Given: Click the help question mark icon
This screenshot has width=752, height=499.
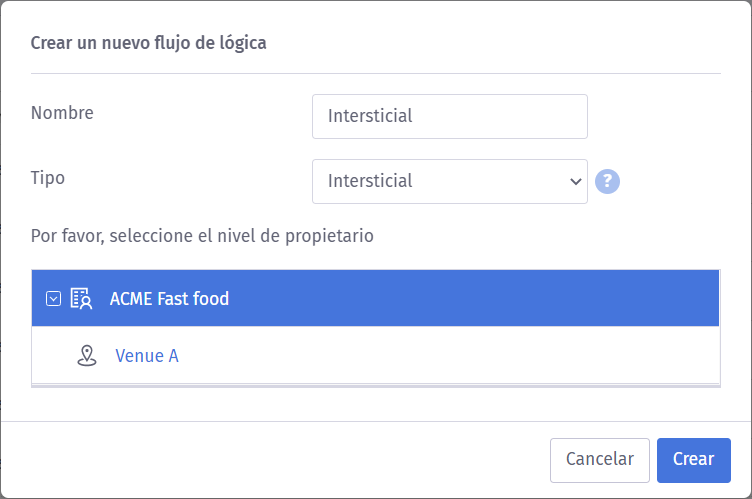Looking at the screenshot, I should (x=608, y=181).
